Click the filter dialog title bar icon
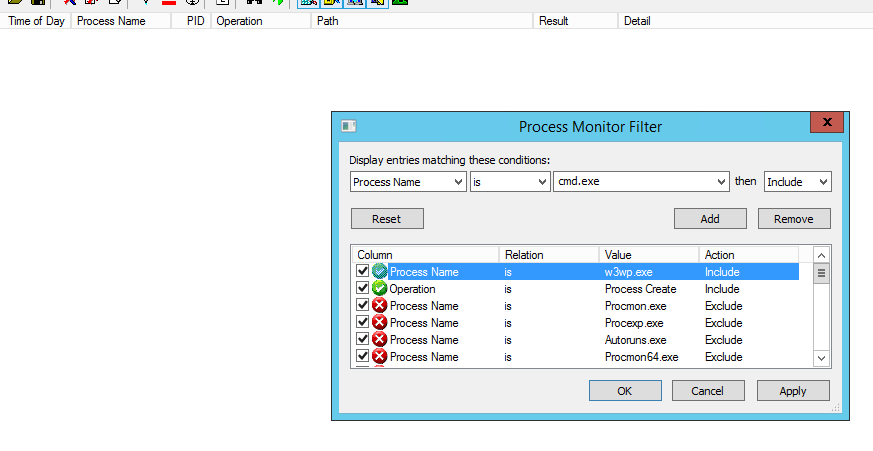Image resolution: width=873 pixels, height=451 pixels. (348, 127)
